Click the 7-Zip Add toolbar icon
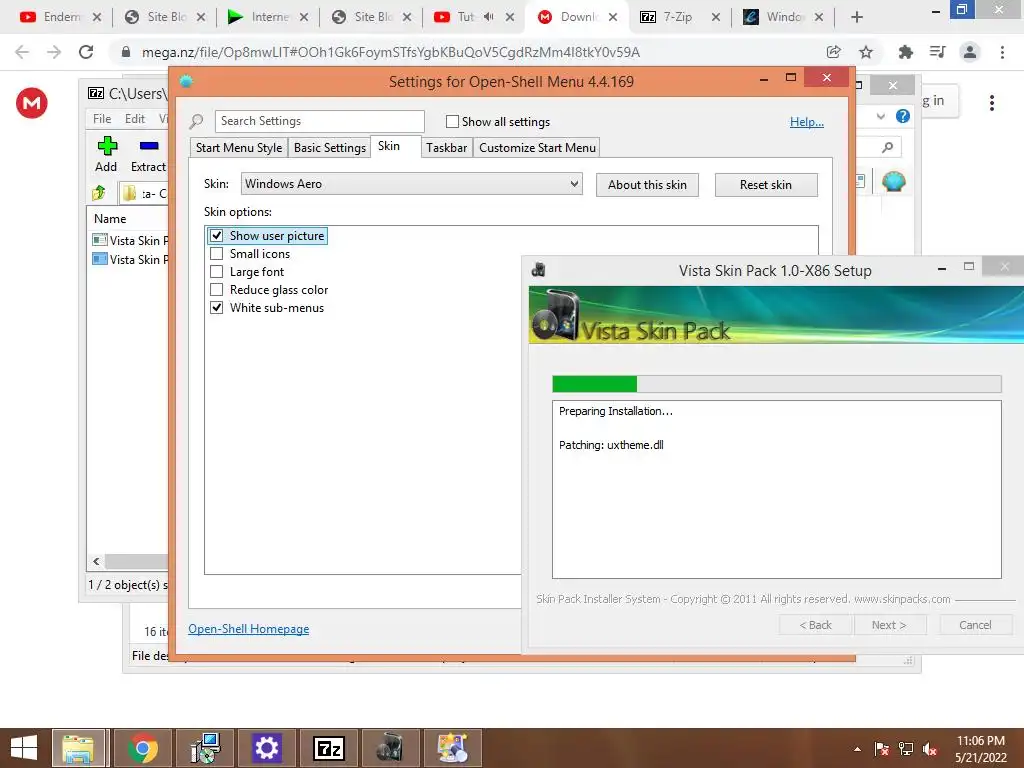1024x768 pixels. point(107,147)
